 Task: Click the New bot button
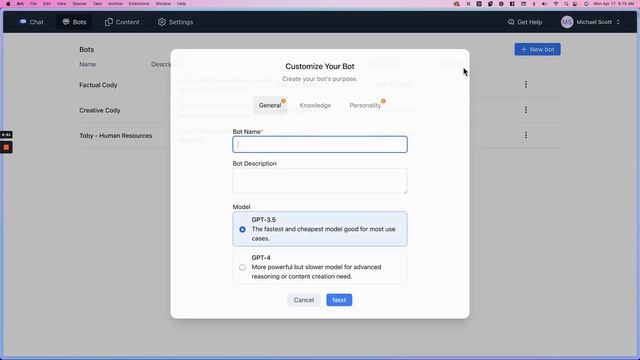pyautogui.click(x=537, y=49)
